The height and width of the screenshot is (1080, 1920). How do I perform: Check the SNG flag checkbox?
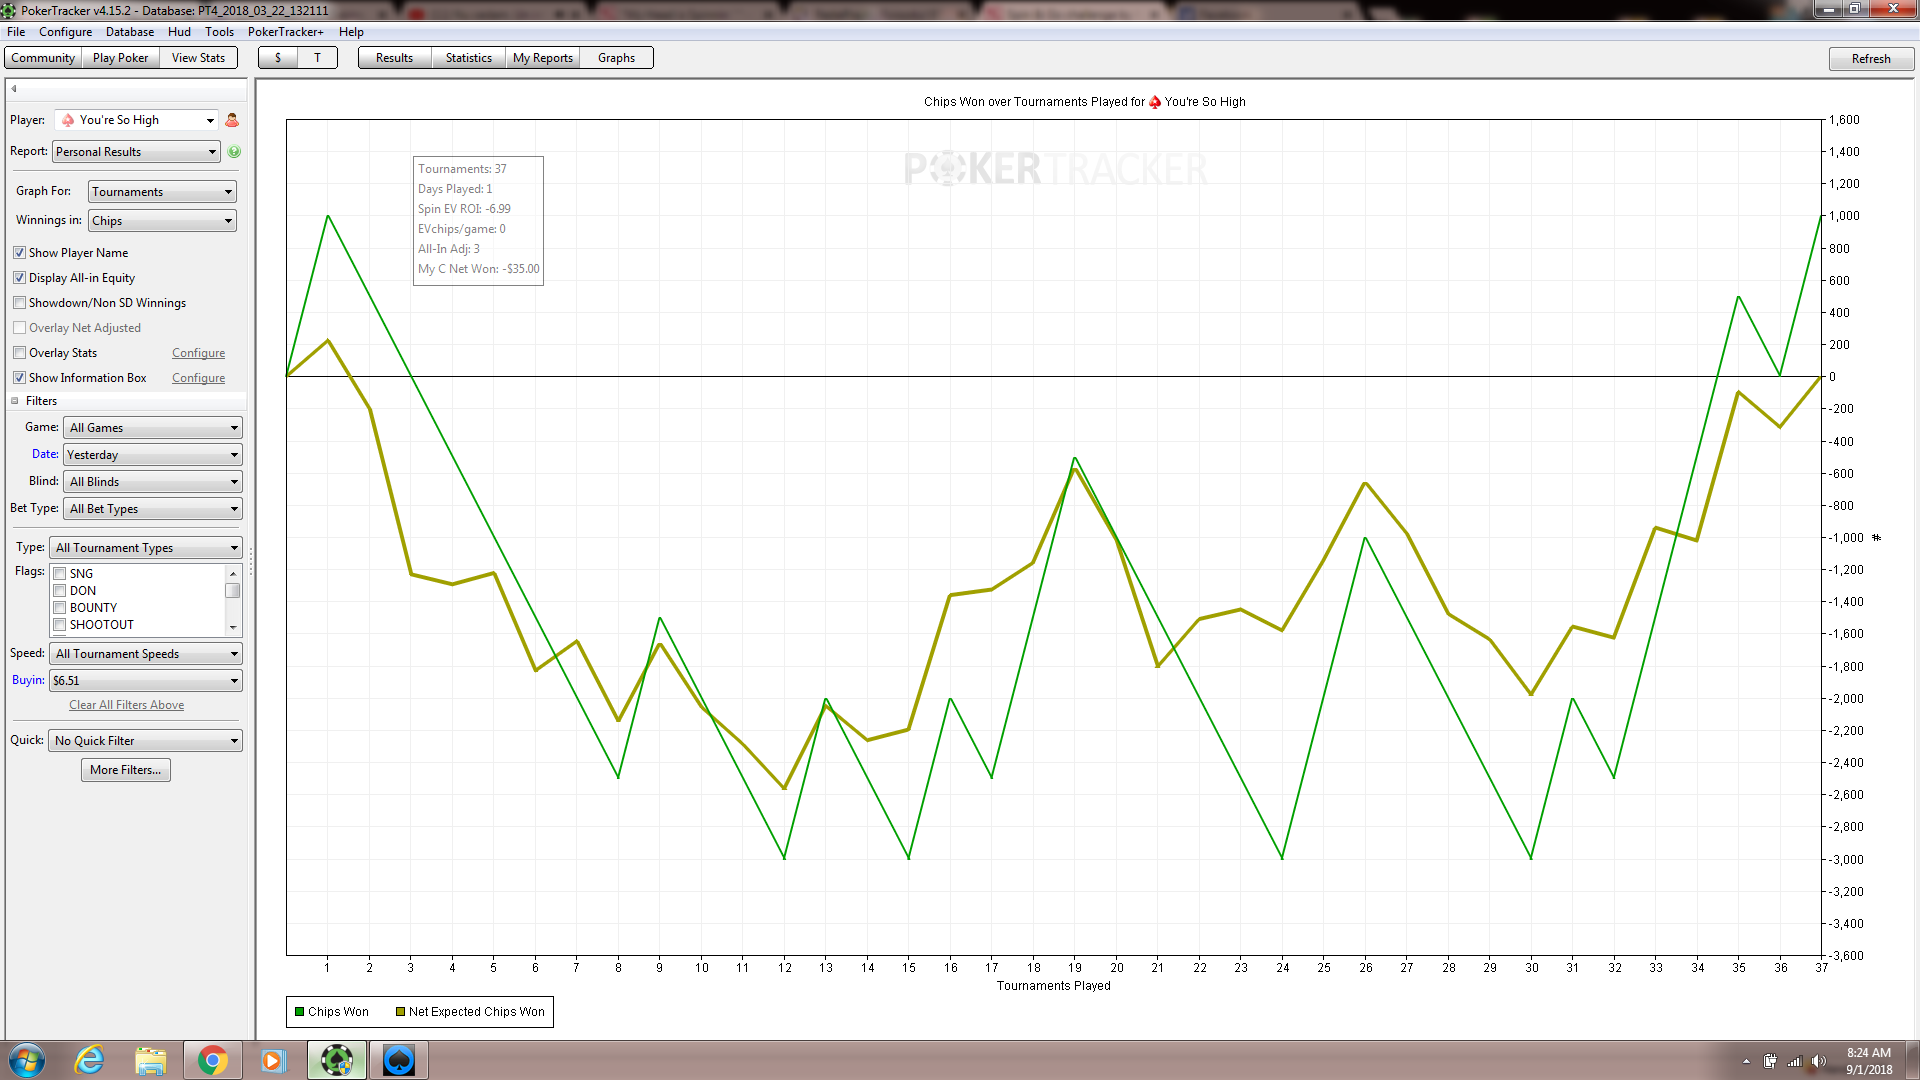tap(60, 574)
